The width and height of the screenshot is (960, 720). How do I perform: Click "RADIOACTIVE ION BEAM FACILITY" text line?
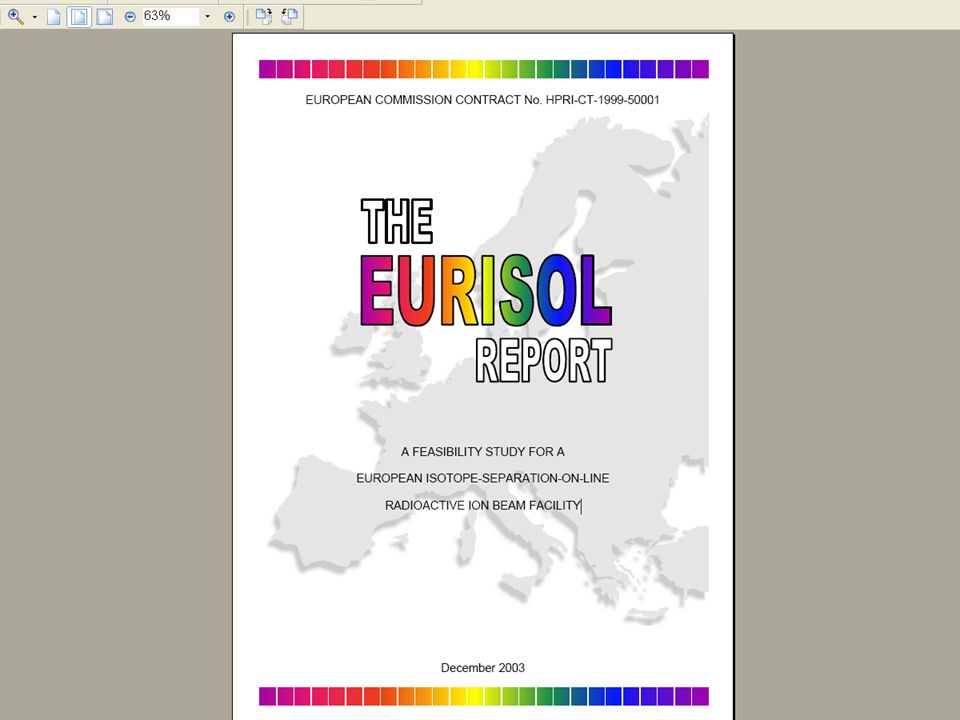click(x=482, y=505)
